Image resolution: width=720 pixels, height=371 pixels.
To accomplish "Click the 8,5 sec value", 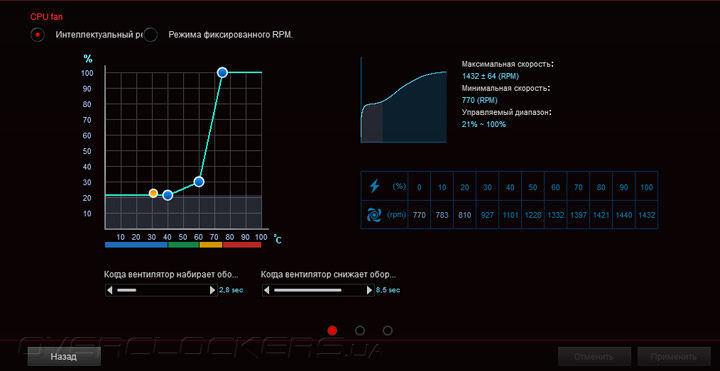I will point(388,290).
